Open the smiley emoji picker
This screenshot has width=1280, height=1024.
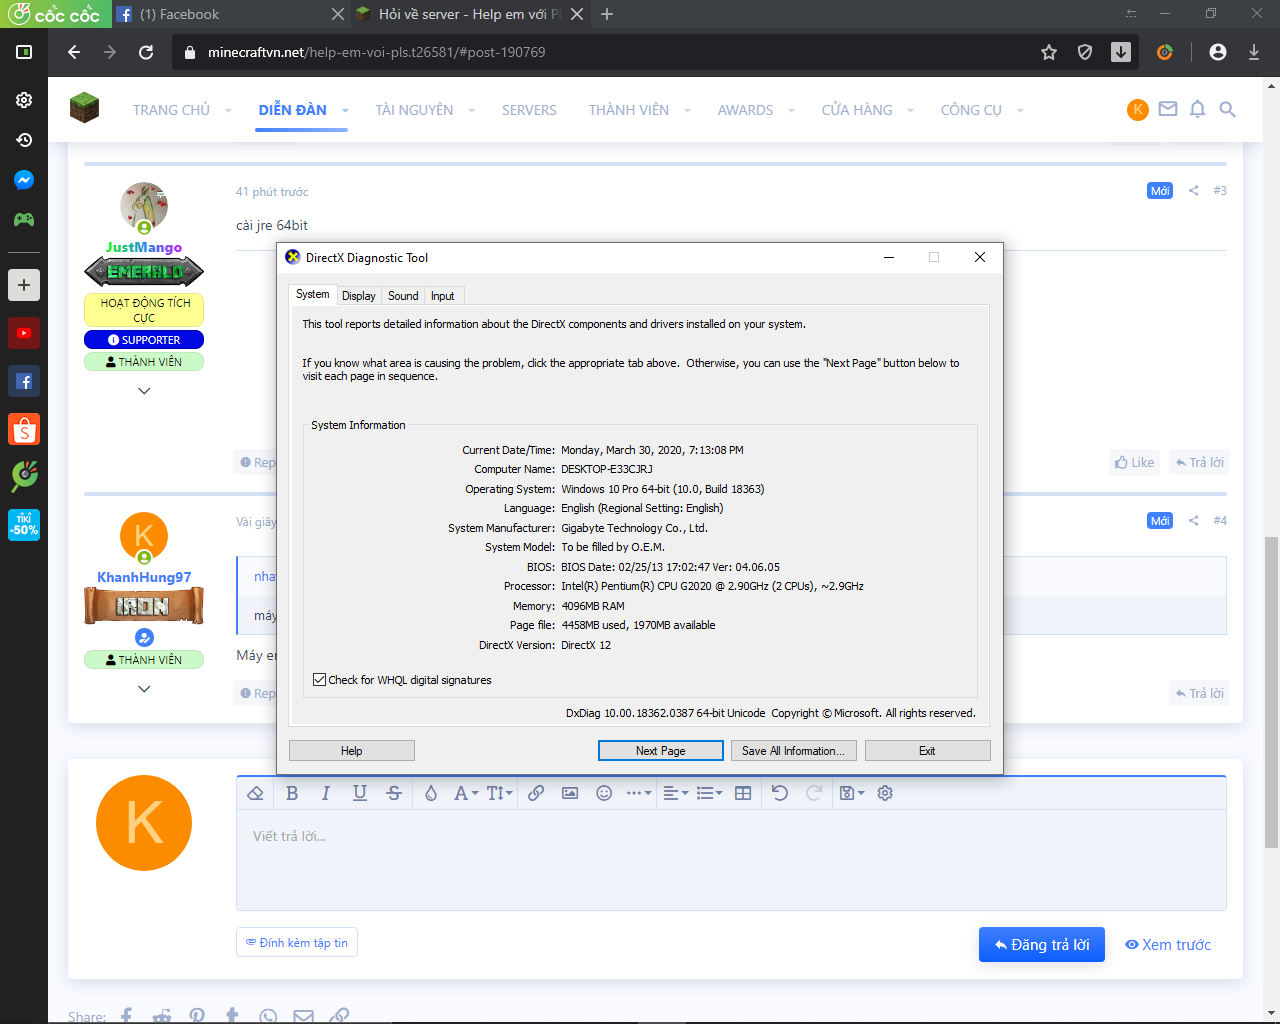604,793
